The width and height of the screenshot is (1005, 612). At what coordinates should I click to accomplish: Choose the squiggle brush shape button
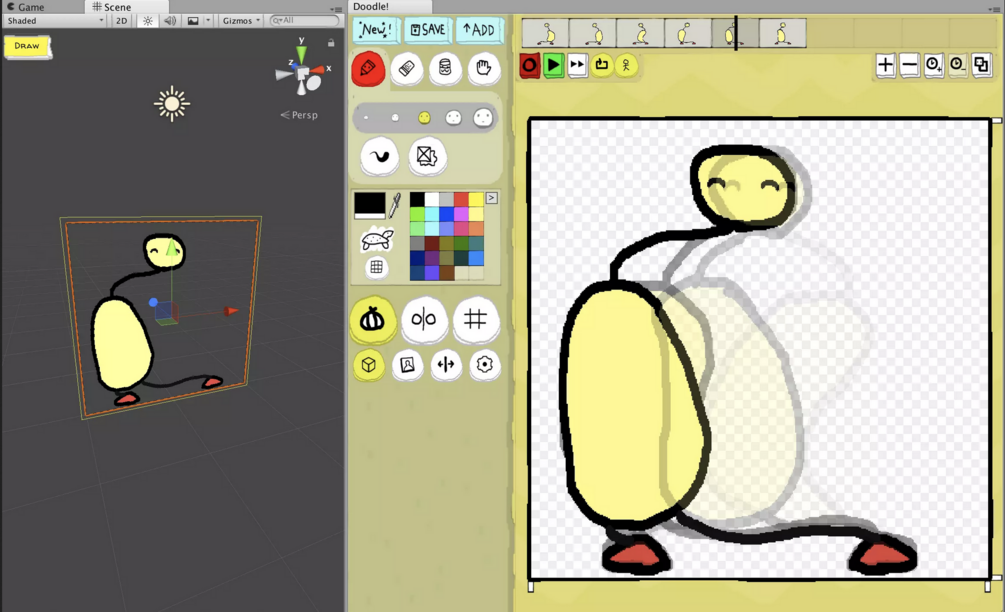click(379, 156)
